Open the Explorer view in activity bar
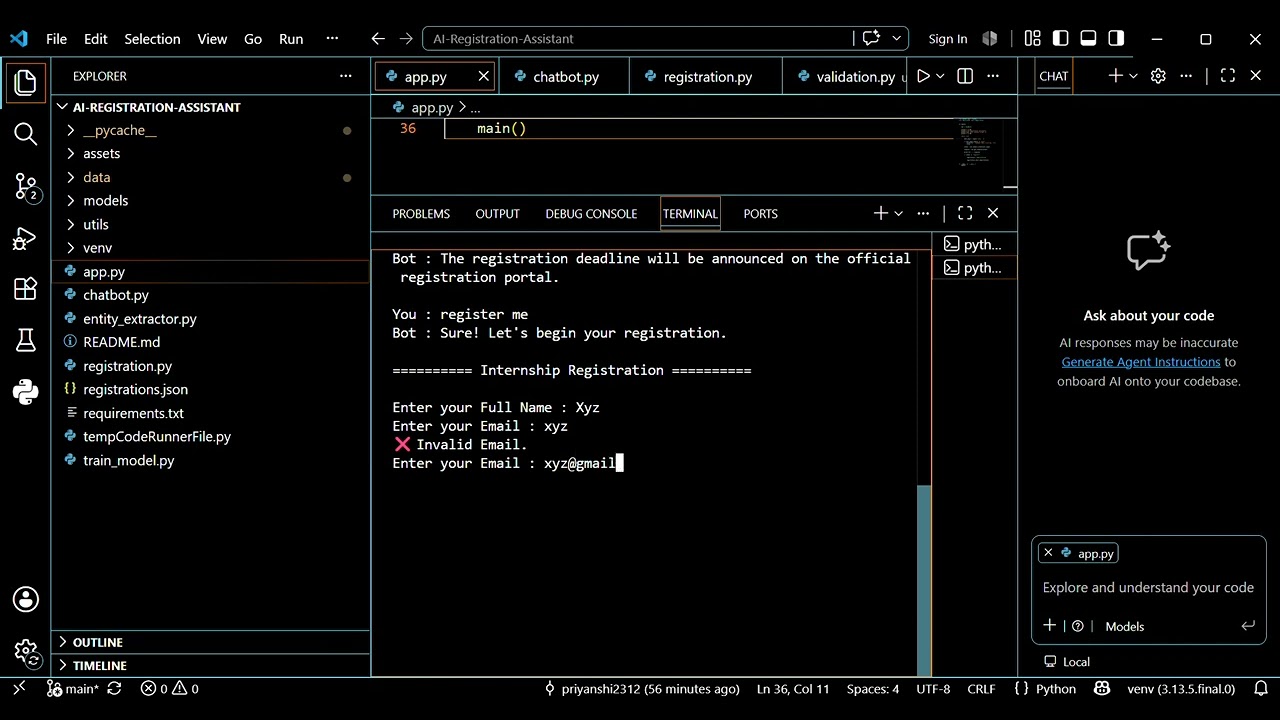The width and height of the screenshot is (1280, 720). tap(26, 82)
